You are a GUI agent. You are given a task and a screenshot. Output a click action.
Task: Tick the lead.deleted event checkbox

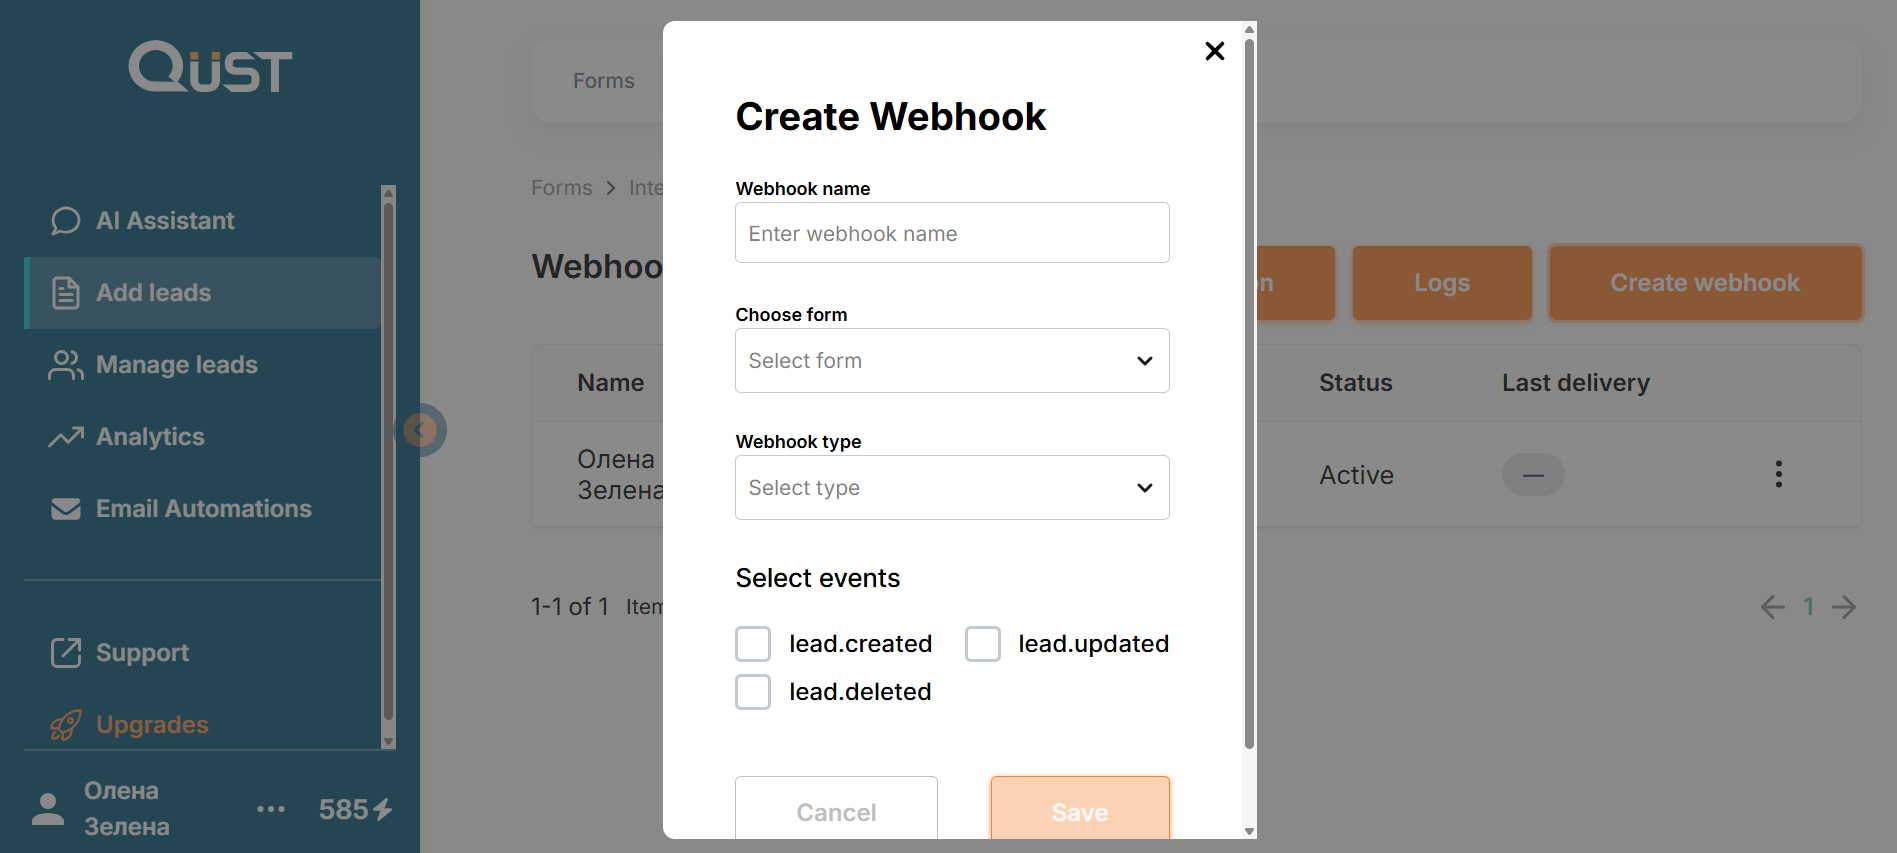(x=753, y=692)
